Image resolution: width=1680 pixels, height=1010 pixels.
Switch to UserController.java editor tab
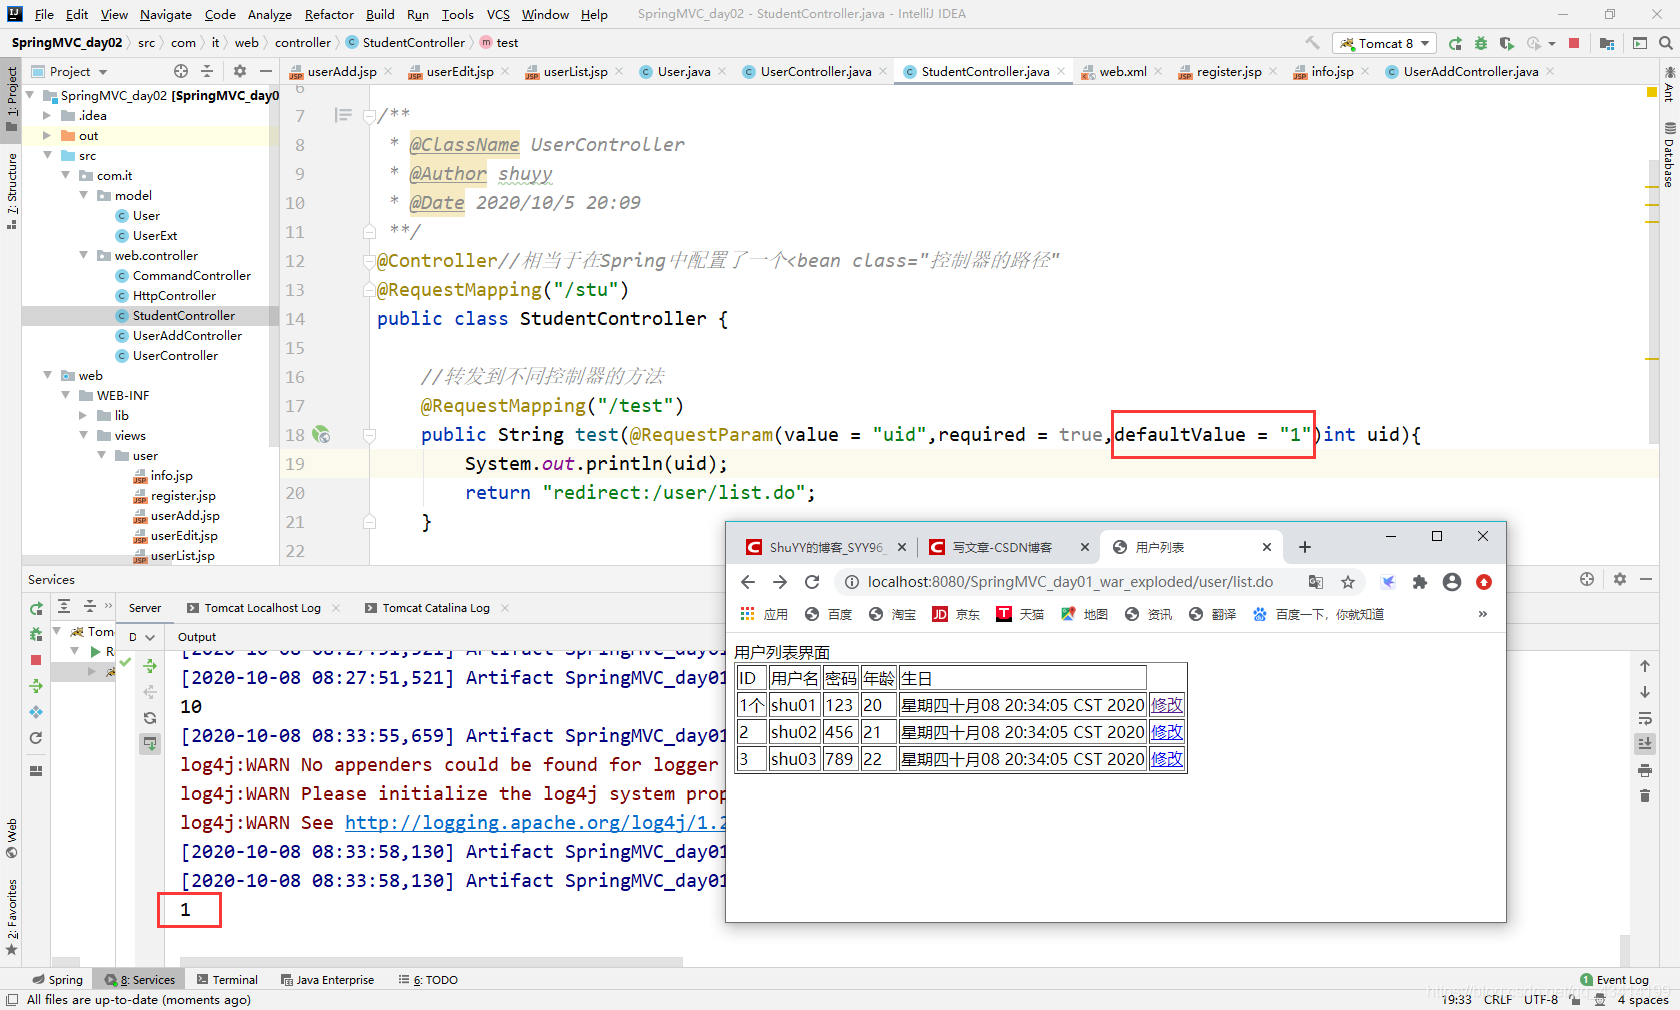point(815,71)
